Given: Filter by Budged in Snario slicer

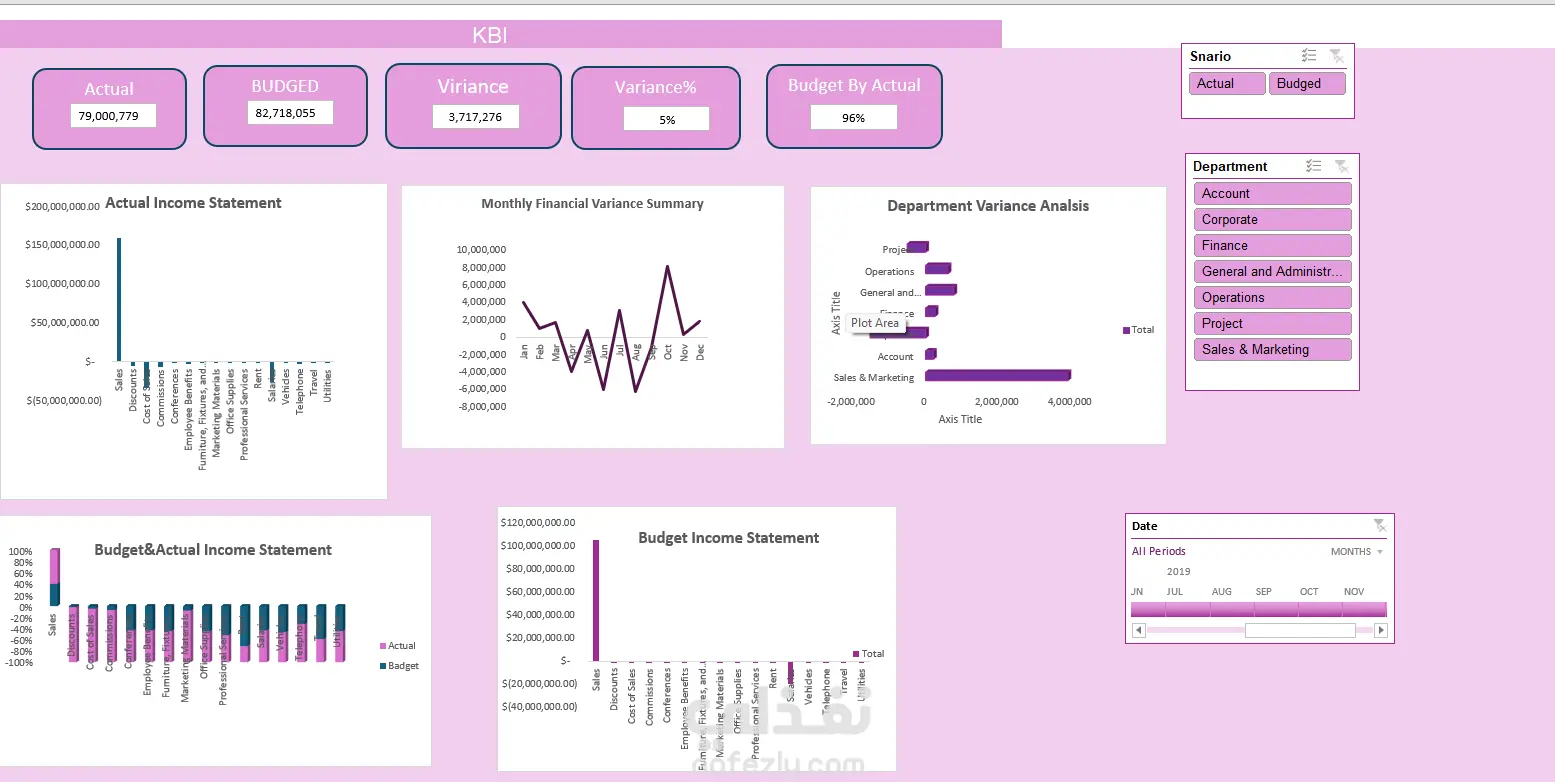Looking at the screenshot, I should point(1307,84).
